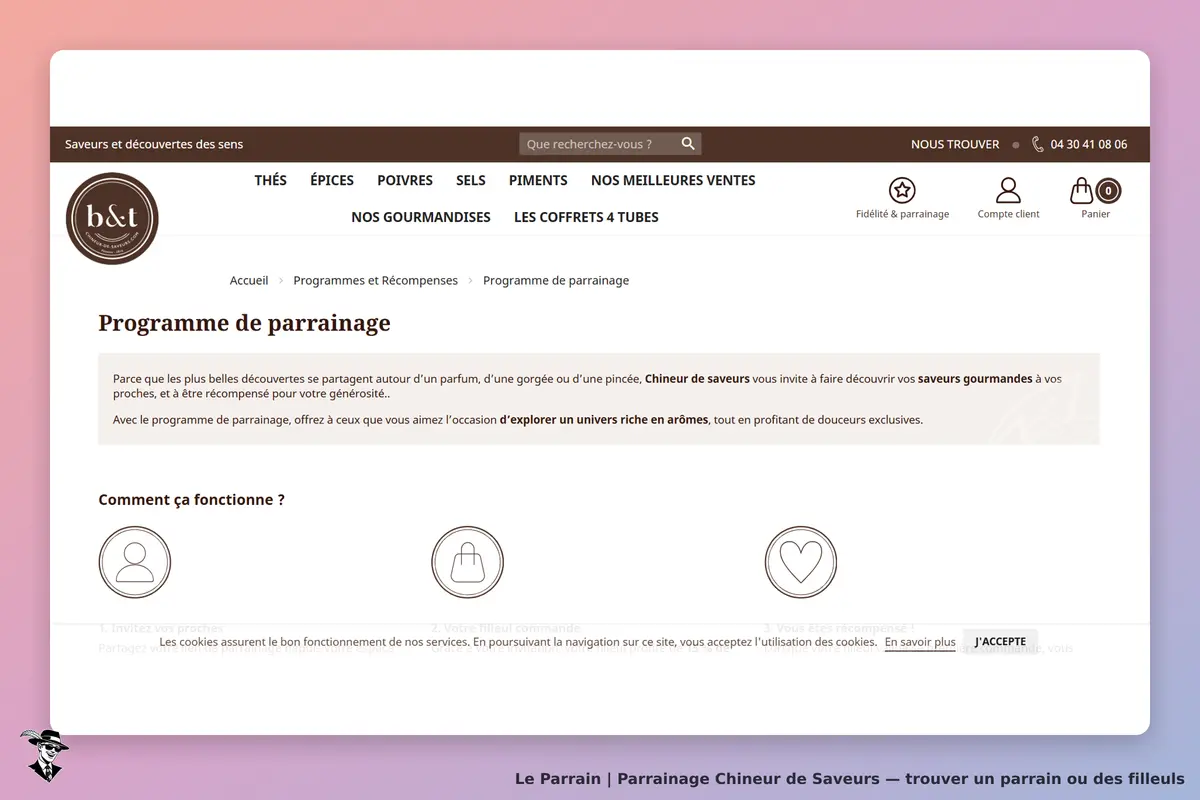Click the search magnifier icon

(688, 144)
